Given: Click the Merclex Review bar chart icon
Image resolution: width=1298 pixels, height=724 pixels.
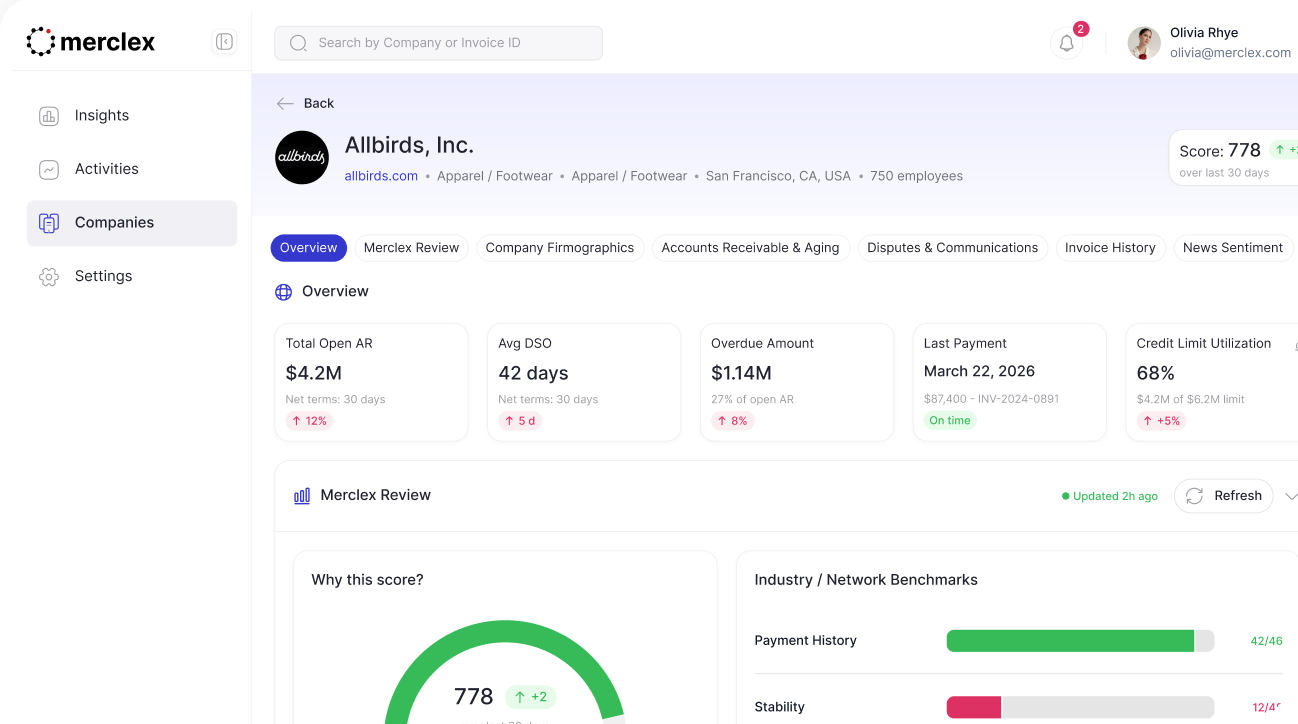Looking at the screenshot, I should [x=302, y=496].
